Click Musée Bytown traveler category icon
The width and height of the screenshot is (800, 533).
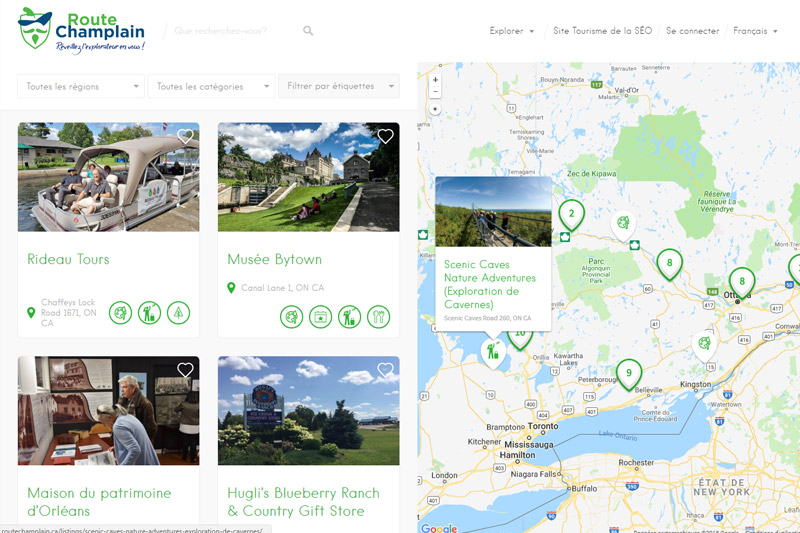[x=349, y=317]
